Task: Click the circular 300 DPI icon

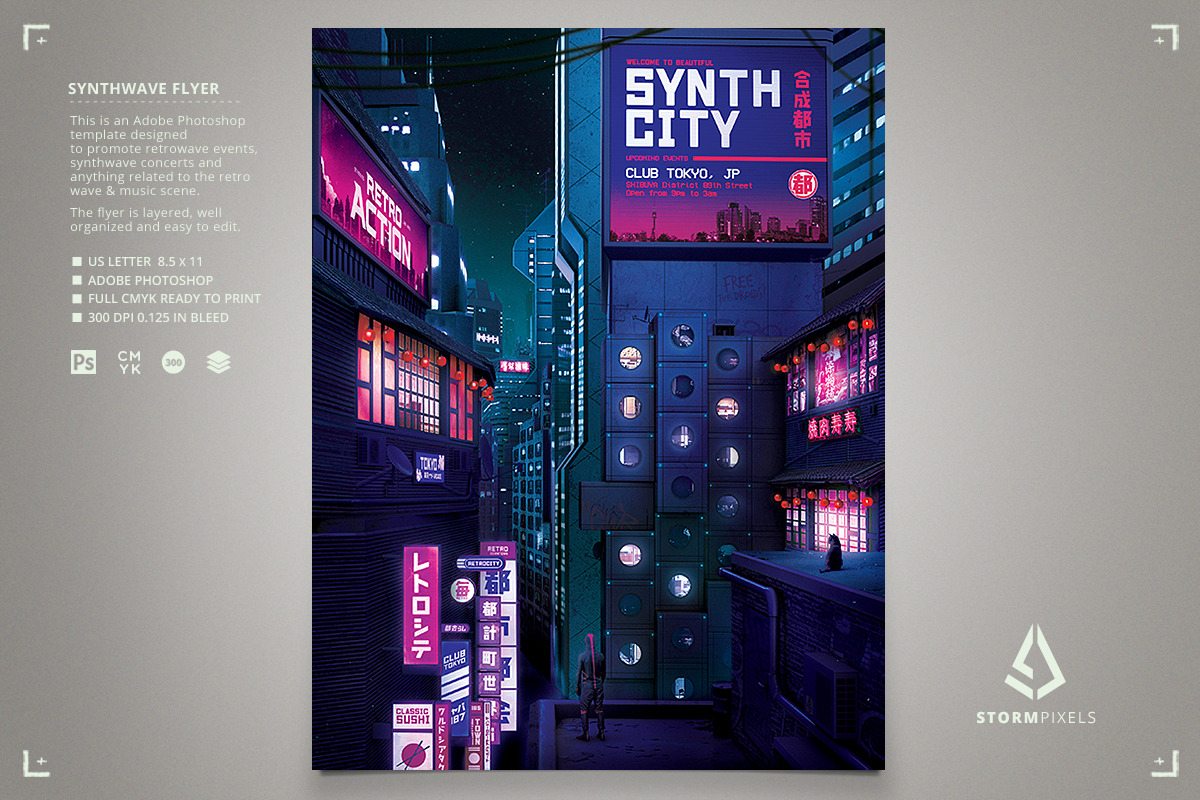Action: coord(173,362)
